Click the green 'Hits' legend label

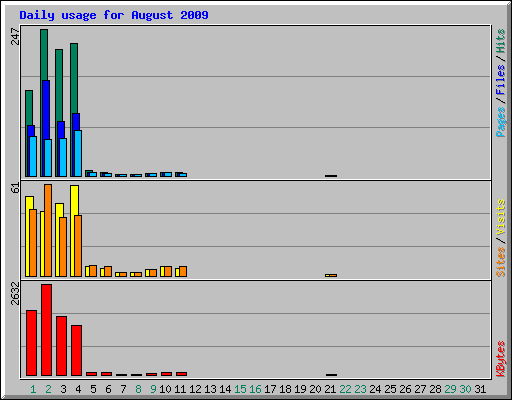501,41
